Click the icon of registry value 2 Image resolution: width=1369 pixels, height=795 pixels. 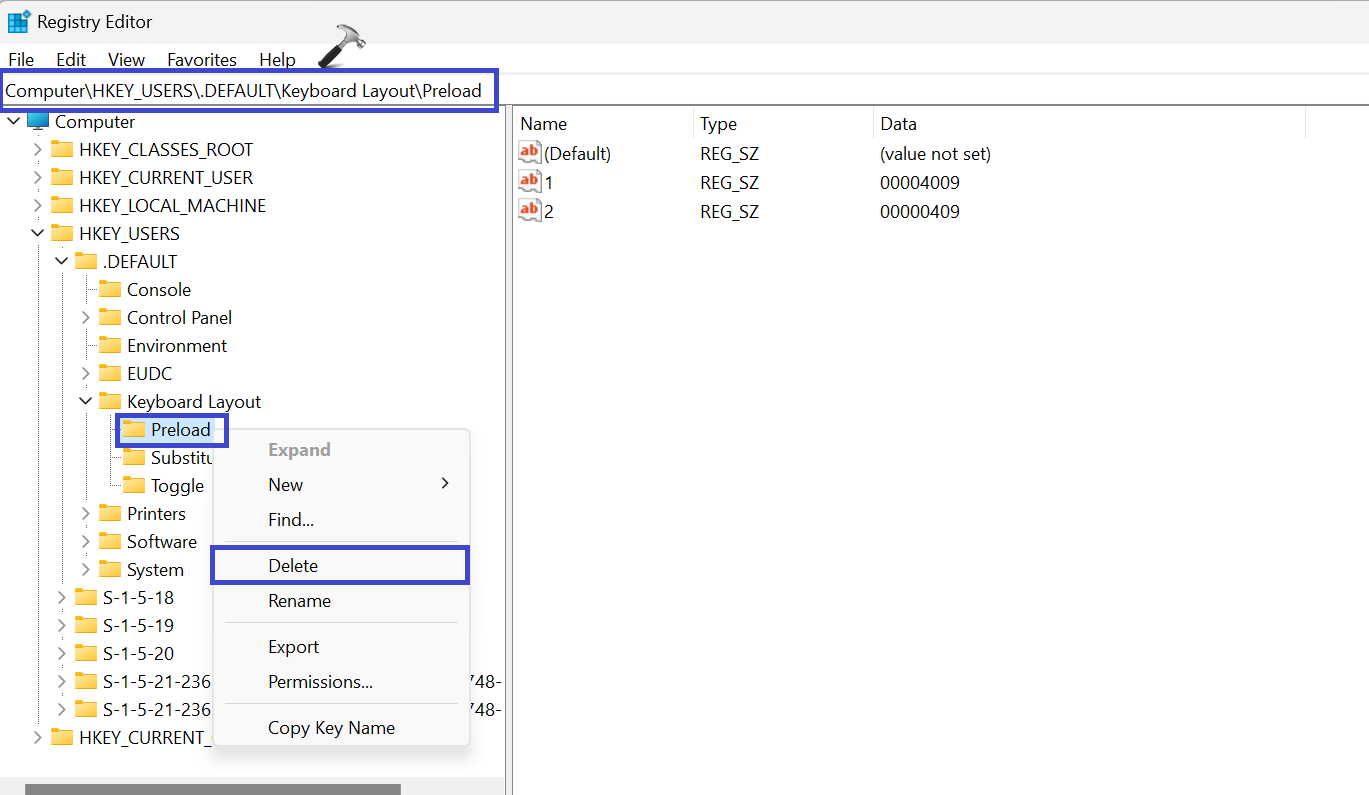(x=529, y=211)
